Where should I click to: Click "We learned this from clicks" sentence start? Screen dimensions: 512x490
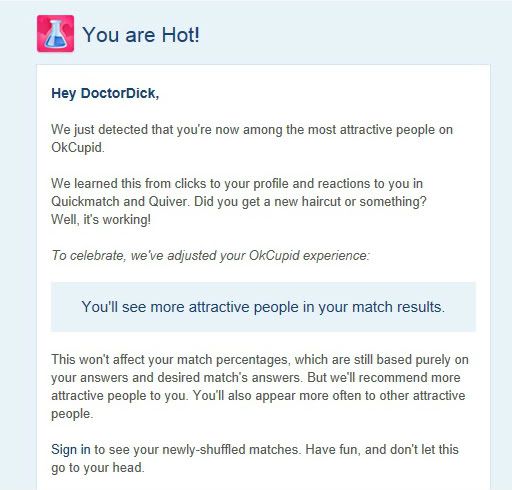[x=131, y=184]
